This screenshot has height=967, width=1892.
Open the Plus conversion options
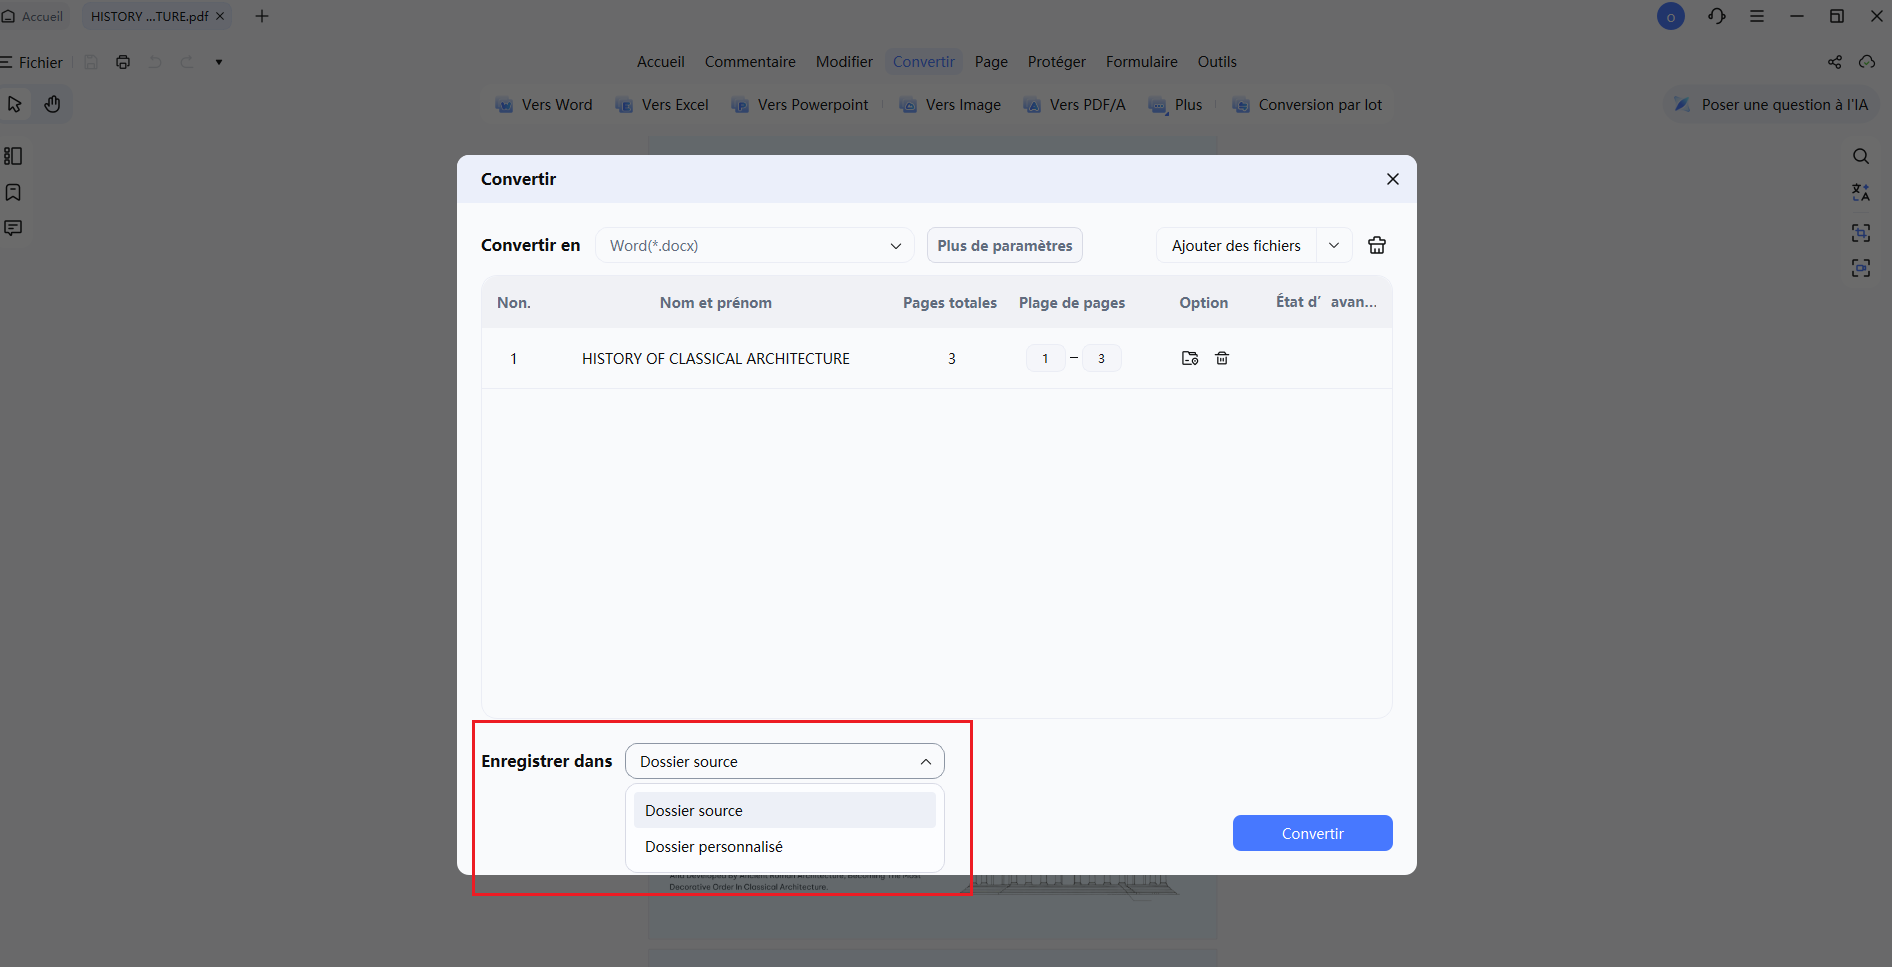click(x=1176, y=105)
